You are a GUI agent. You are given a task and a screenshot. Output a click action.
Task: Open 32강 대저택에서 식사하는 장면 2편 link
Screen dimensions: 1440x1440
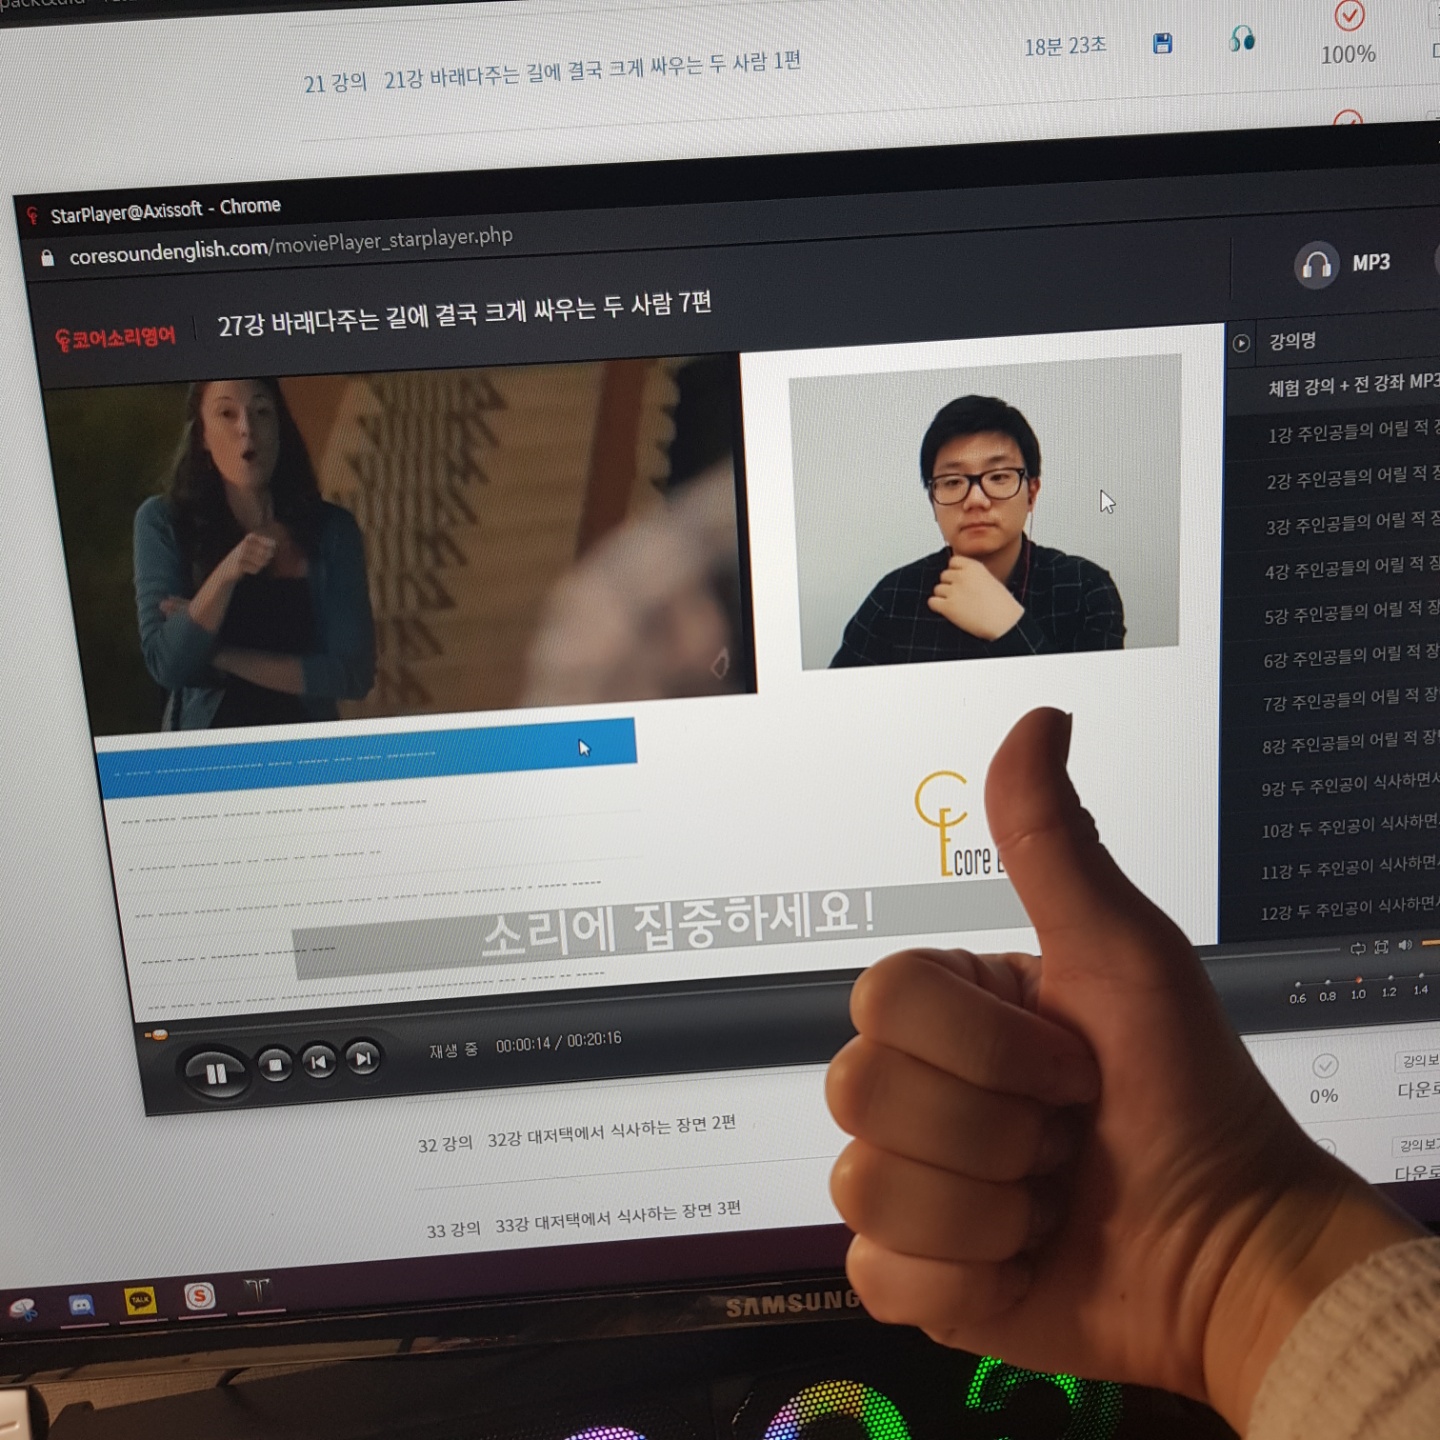coord(611,1131)
